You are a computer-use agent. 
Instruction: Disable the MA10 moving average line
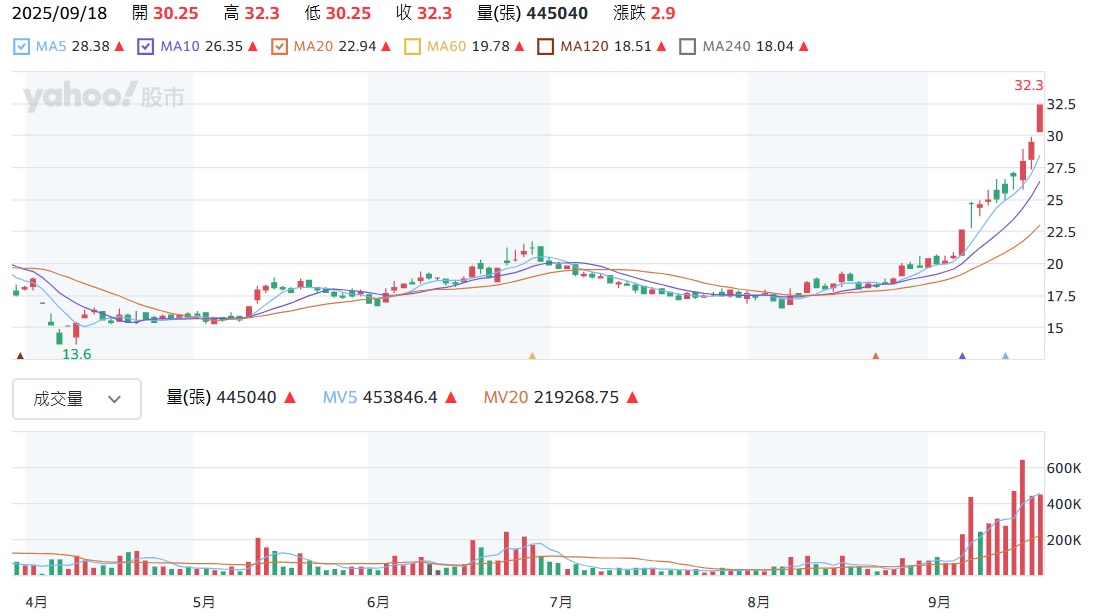(146, 46)
